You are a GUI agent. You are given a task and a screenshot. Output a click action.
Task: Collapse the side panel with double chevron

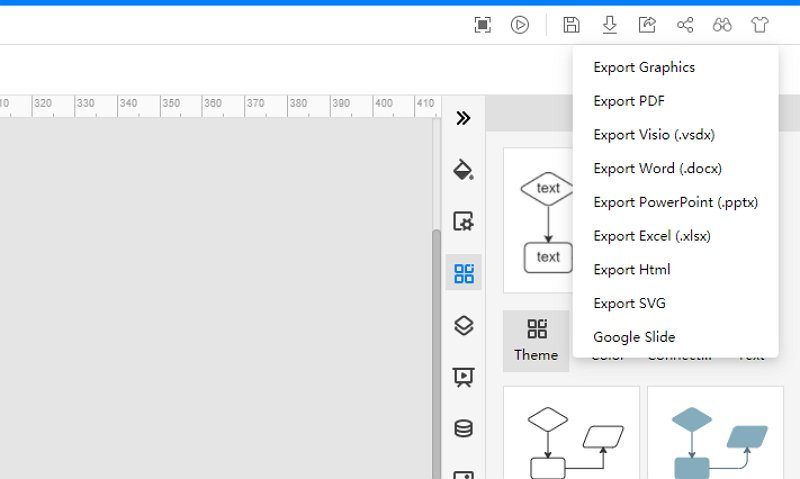tap(463, 118)
